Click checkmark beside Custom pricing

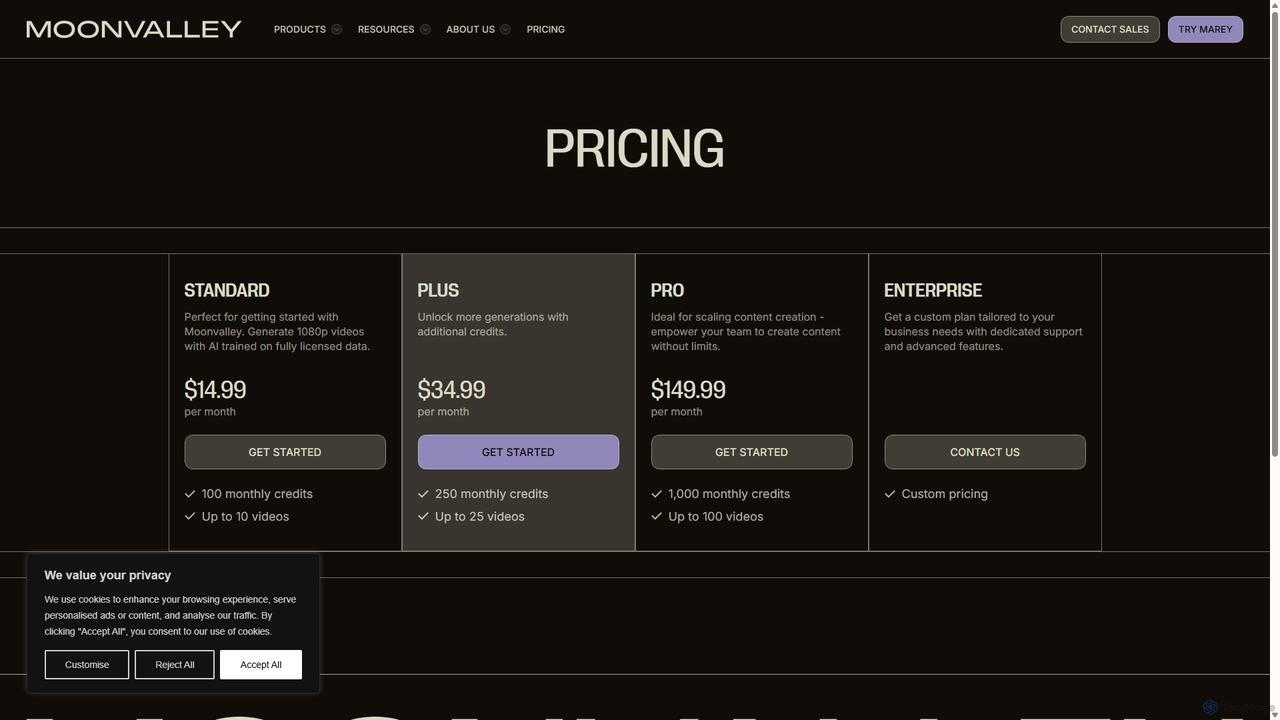click(890, 494)
